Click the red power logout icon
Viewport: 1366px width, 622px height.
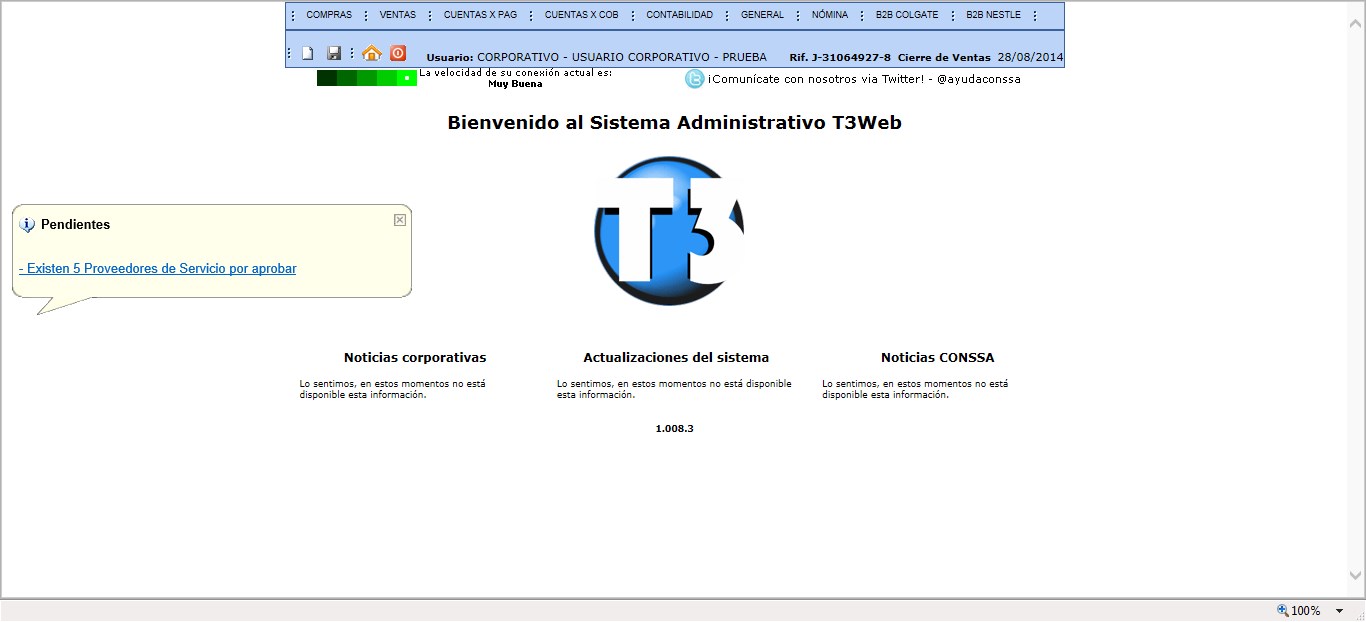(398, 53)
